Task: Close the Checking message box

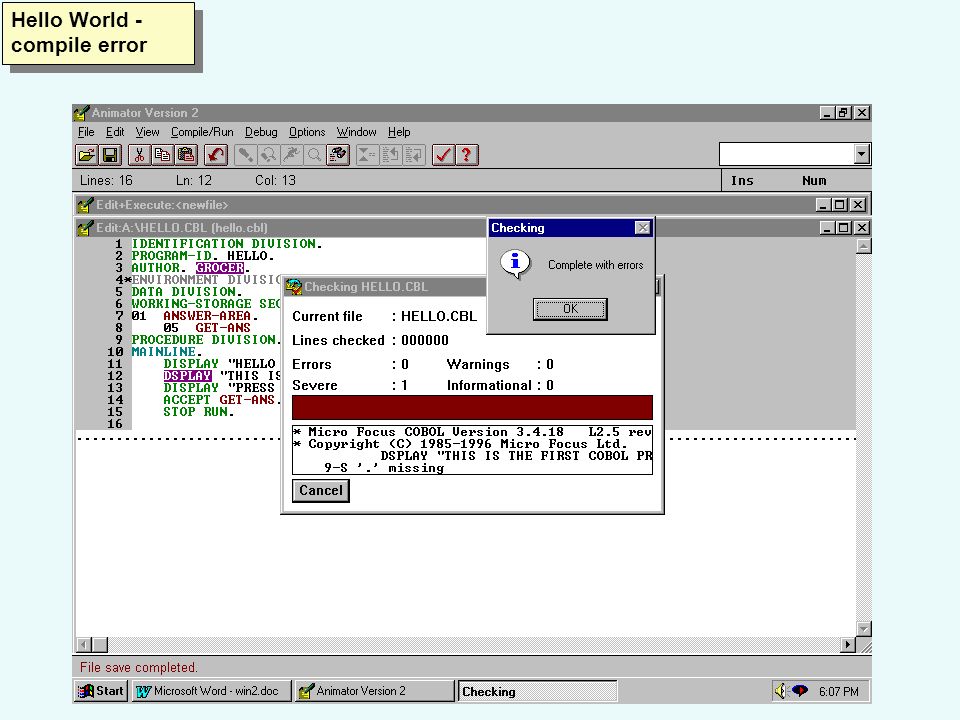Action: point(642,228)
